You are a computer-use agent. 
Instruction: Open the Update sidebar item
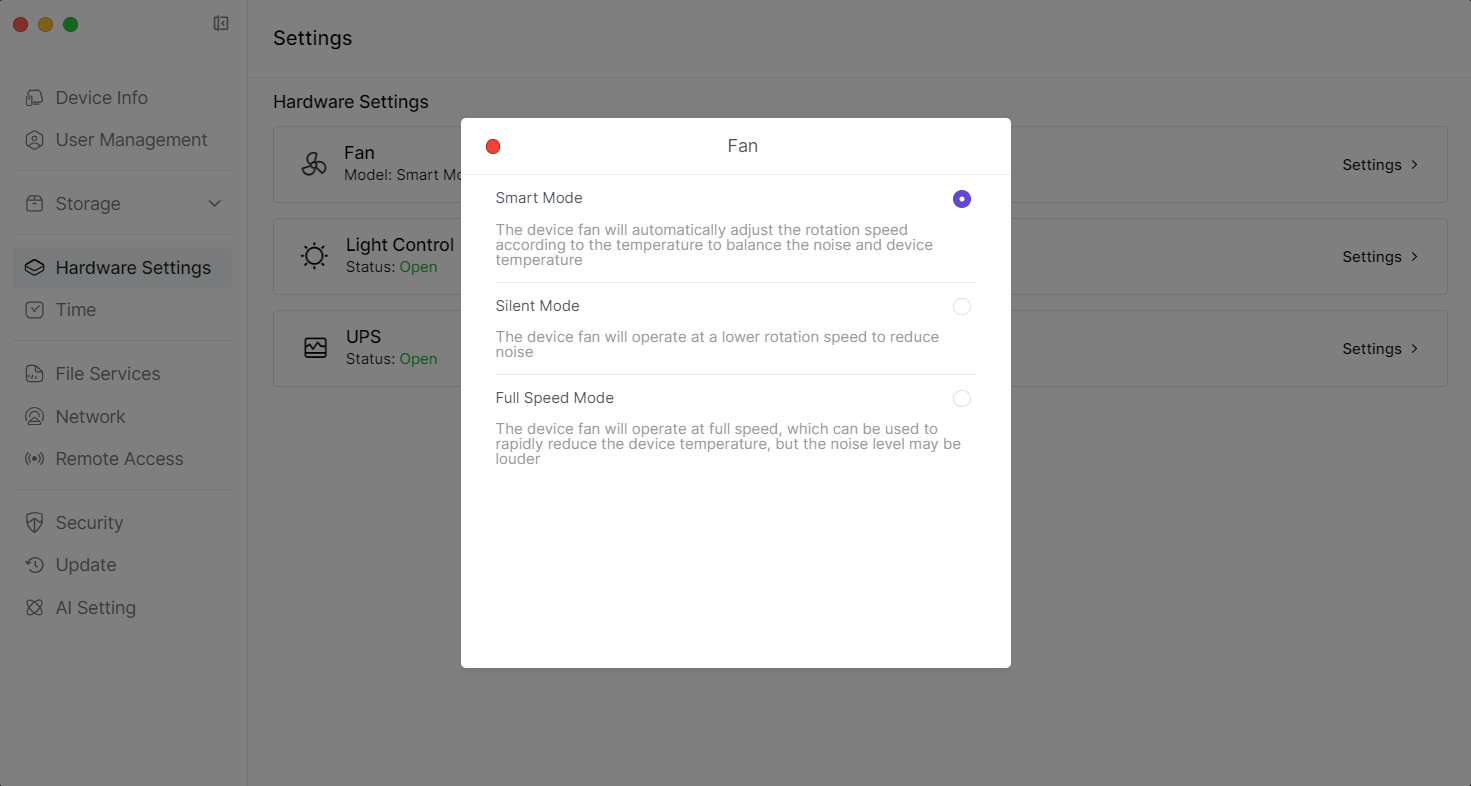[x=86, y=565]
